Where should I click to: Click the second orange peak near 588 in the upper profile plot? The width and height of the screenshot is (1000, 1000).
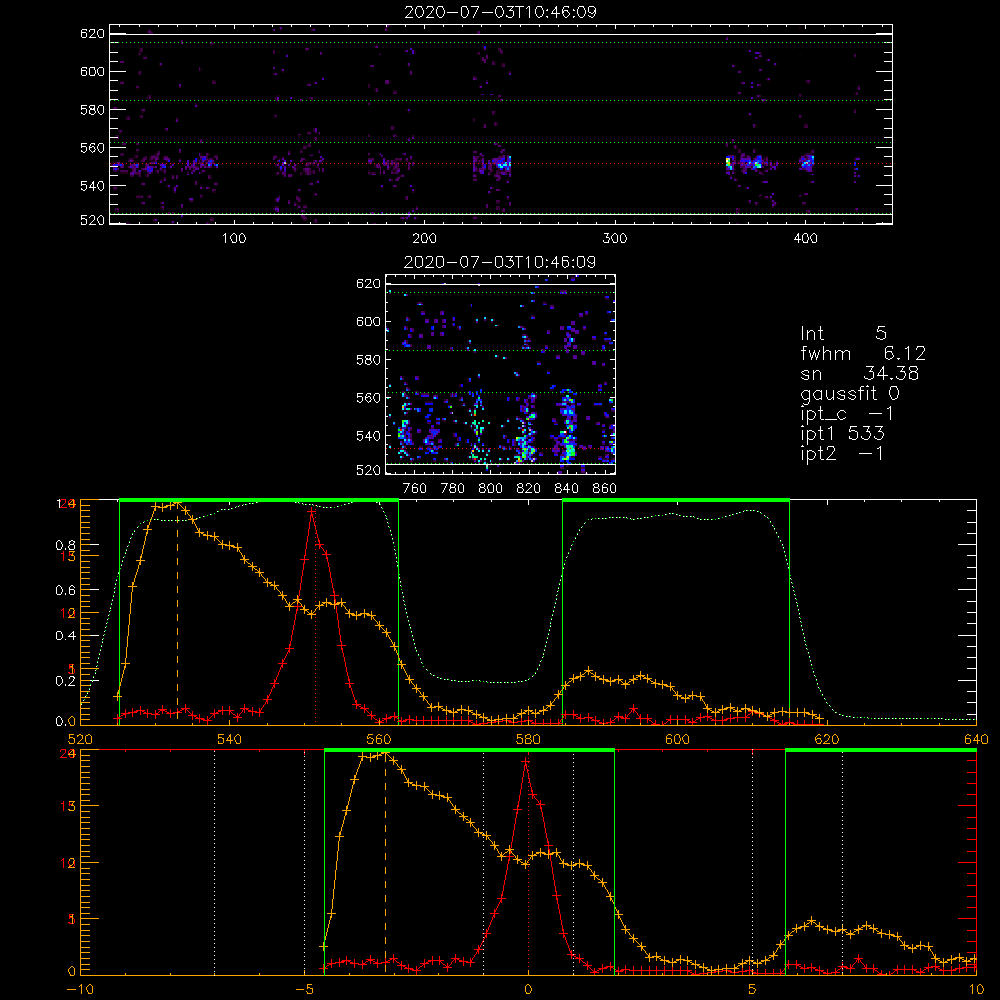588,671
